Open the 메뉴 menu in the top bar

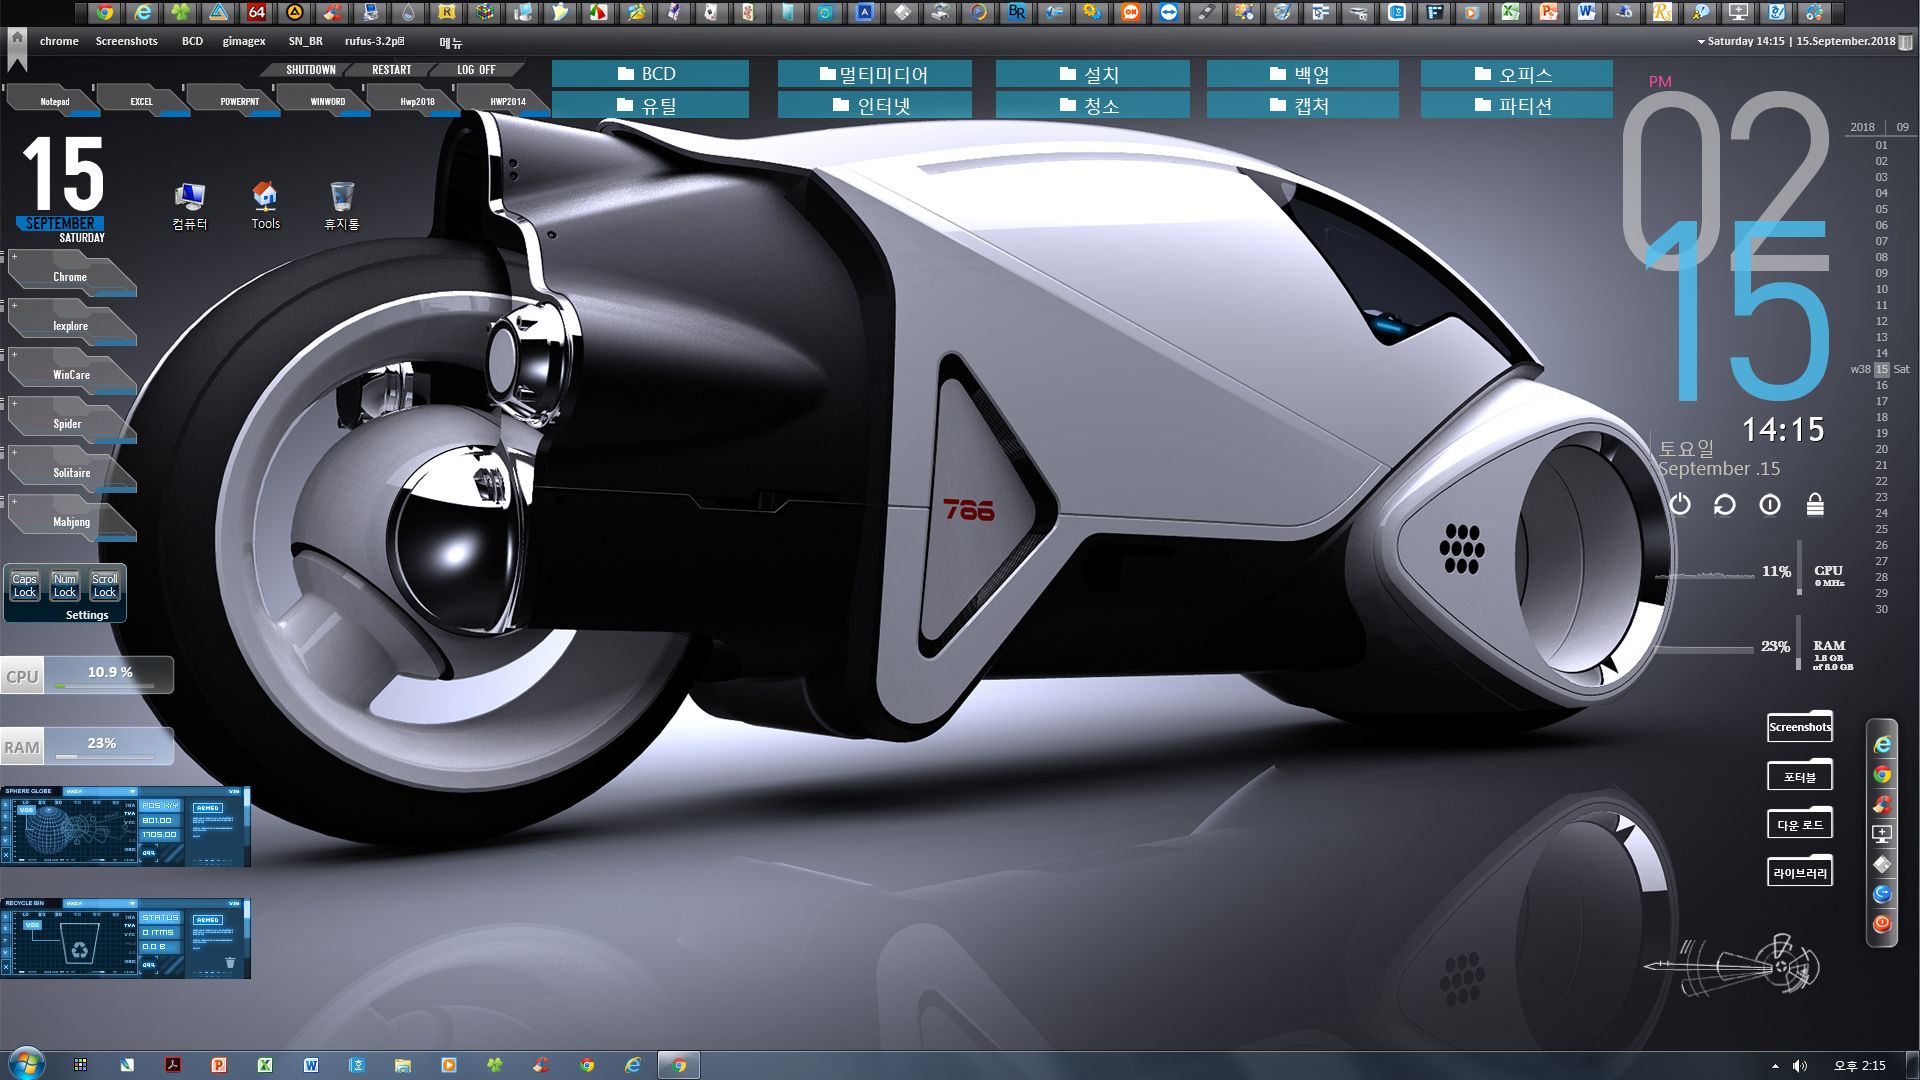click(451, 42)
